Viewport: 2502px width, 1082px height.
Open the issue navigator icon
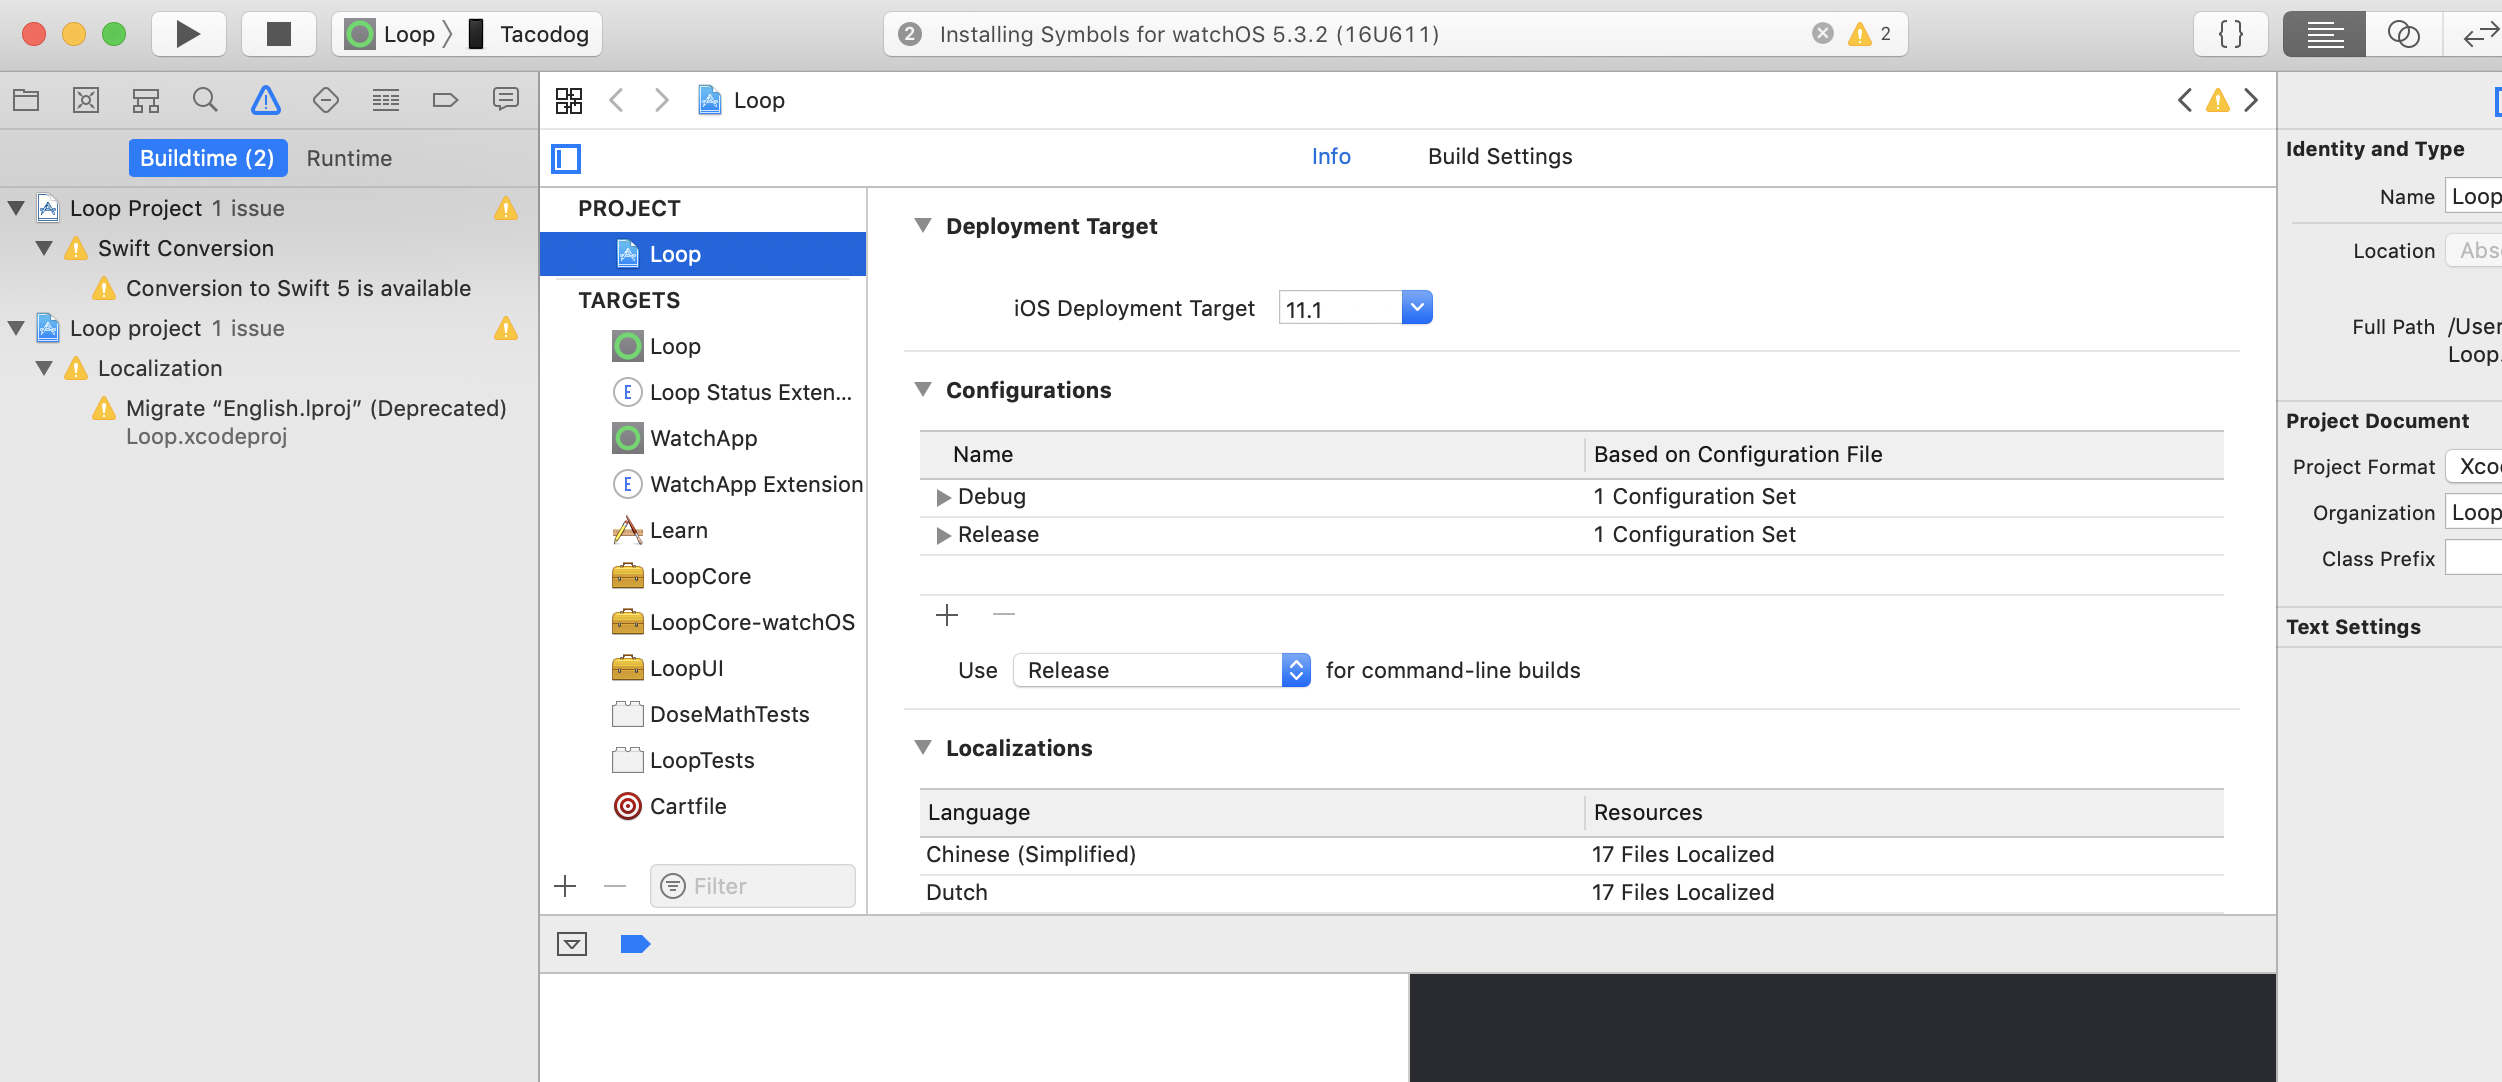click(x=265, y=99)
